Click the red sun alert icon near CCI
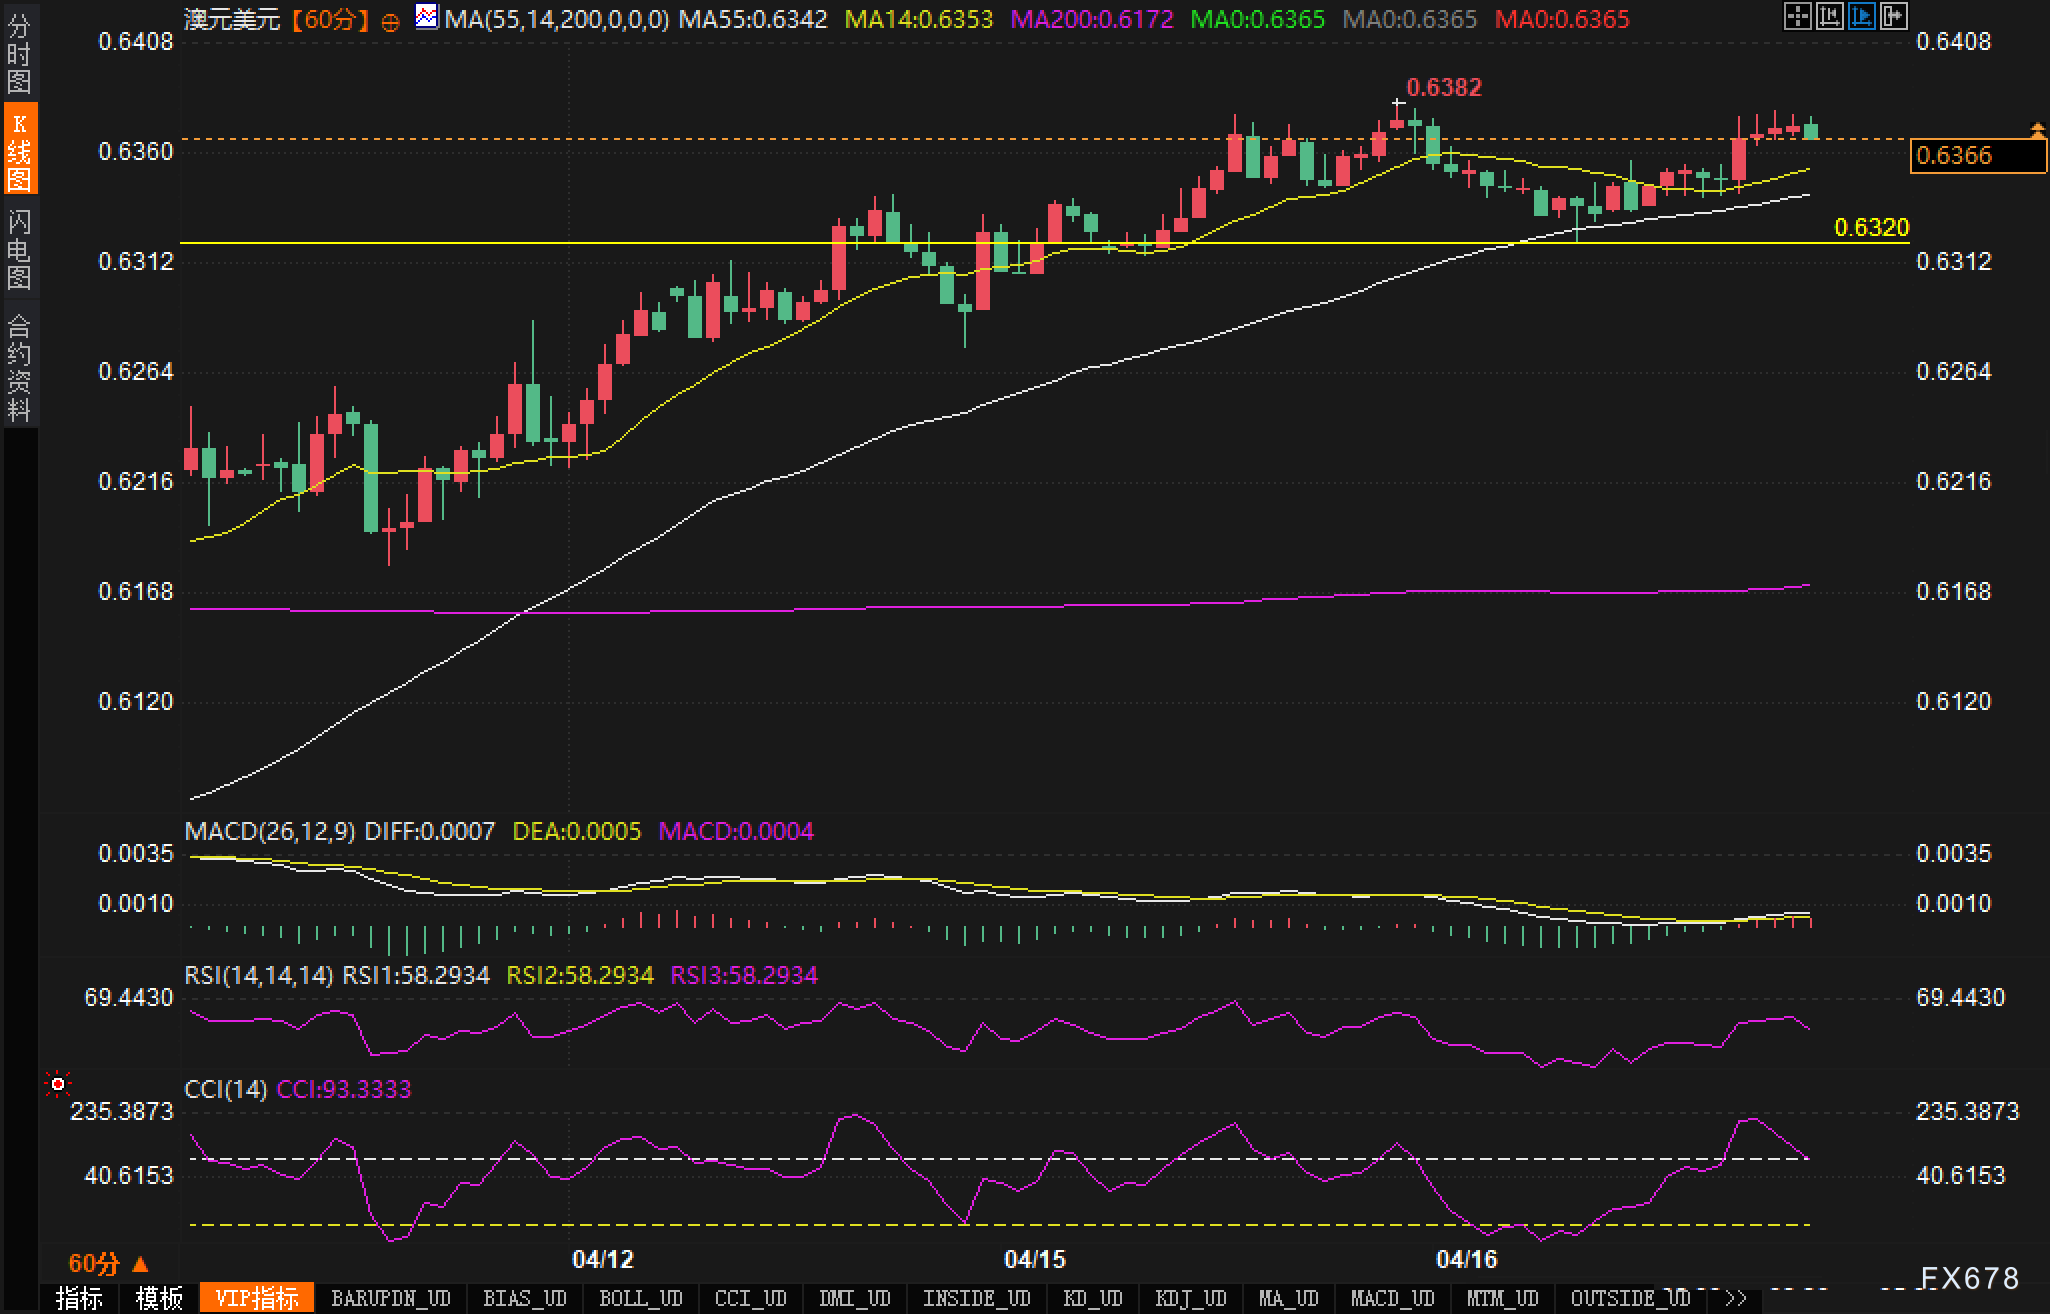The image size is (2050, 1314). [x=58, y=1084]
